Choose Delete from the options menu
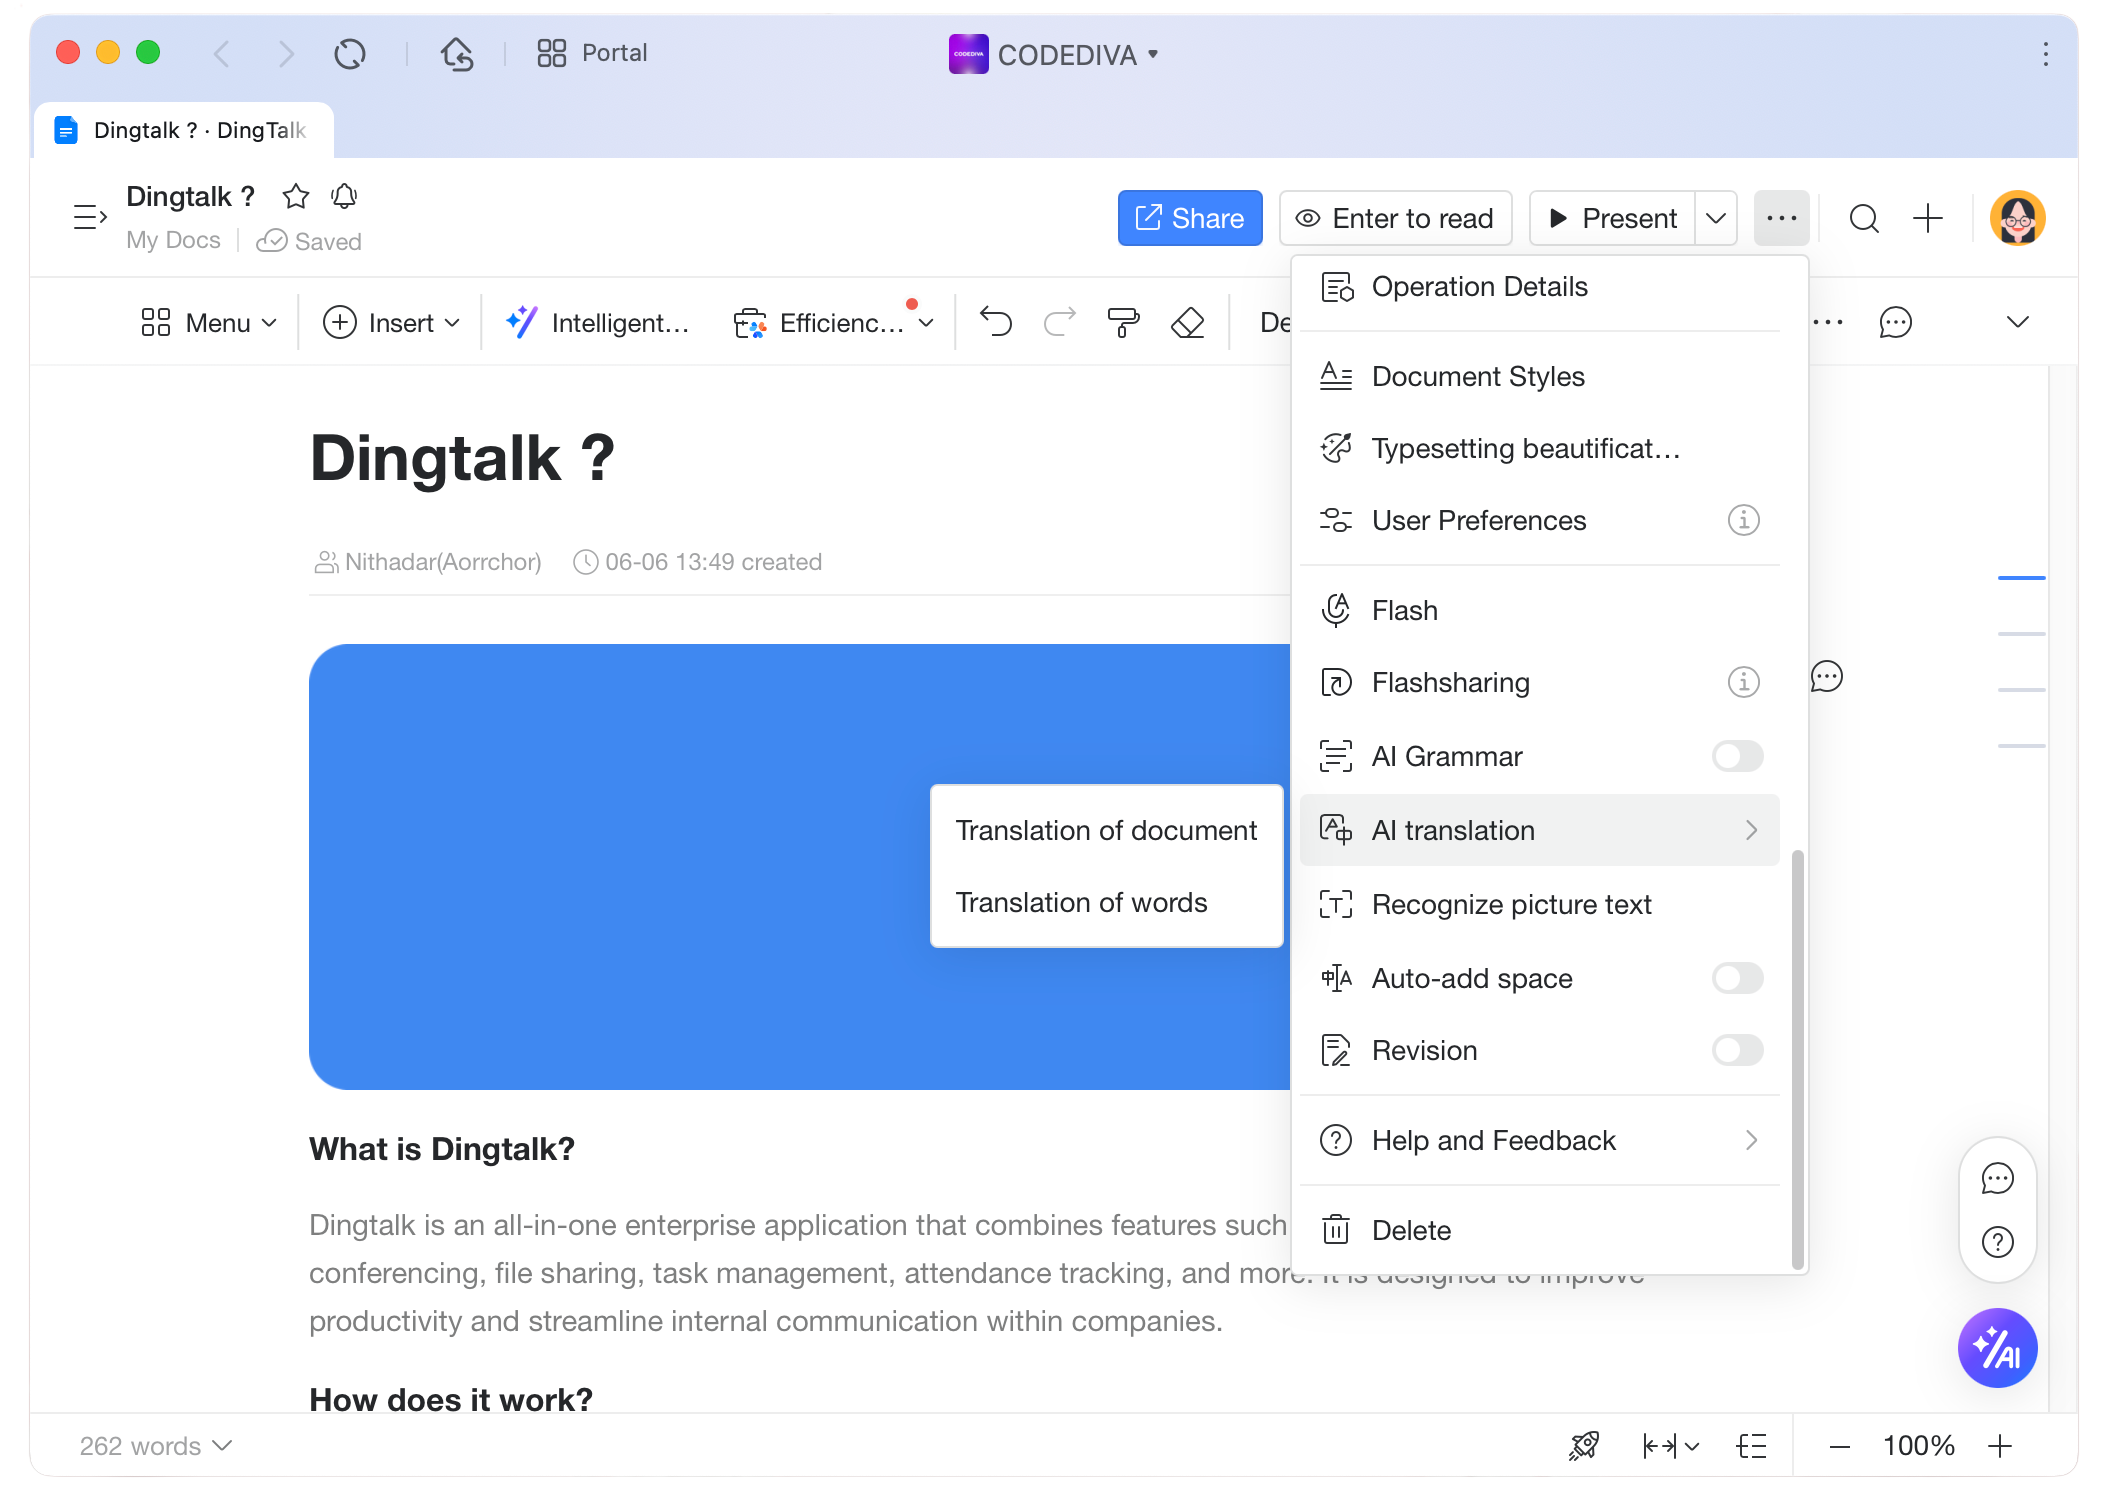 tap(1411, 1230)
